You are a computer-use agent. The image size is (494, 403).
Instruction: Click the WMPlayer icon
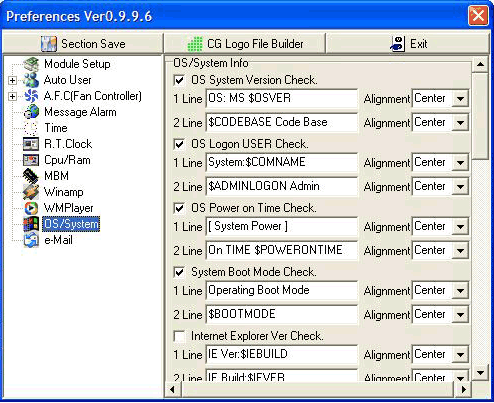[31, 208]
